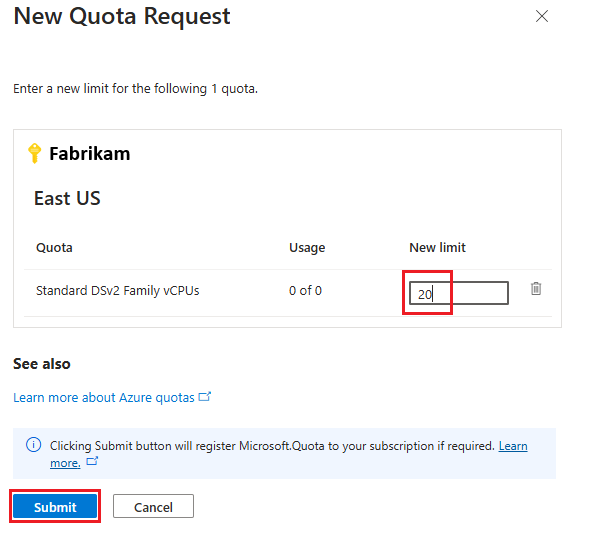The height and width of the screenshot is (534, 604).
Task: Click the 0 of 0 usage value
Action: [305, 291]
